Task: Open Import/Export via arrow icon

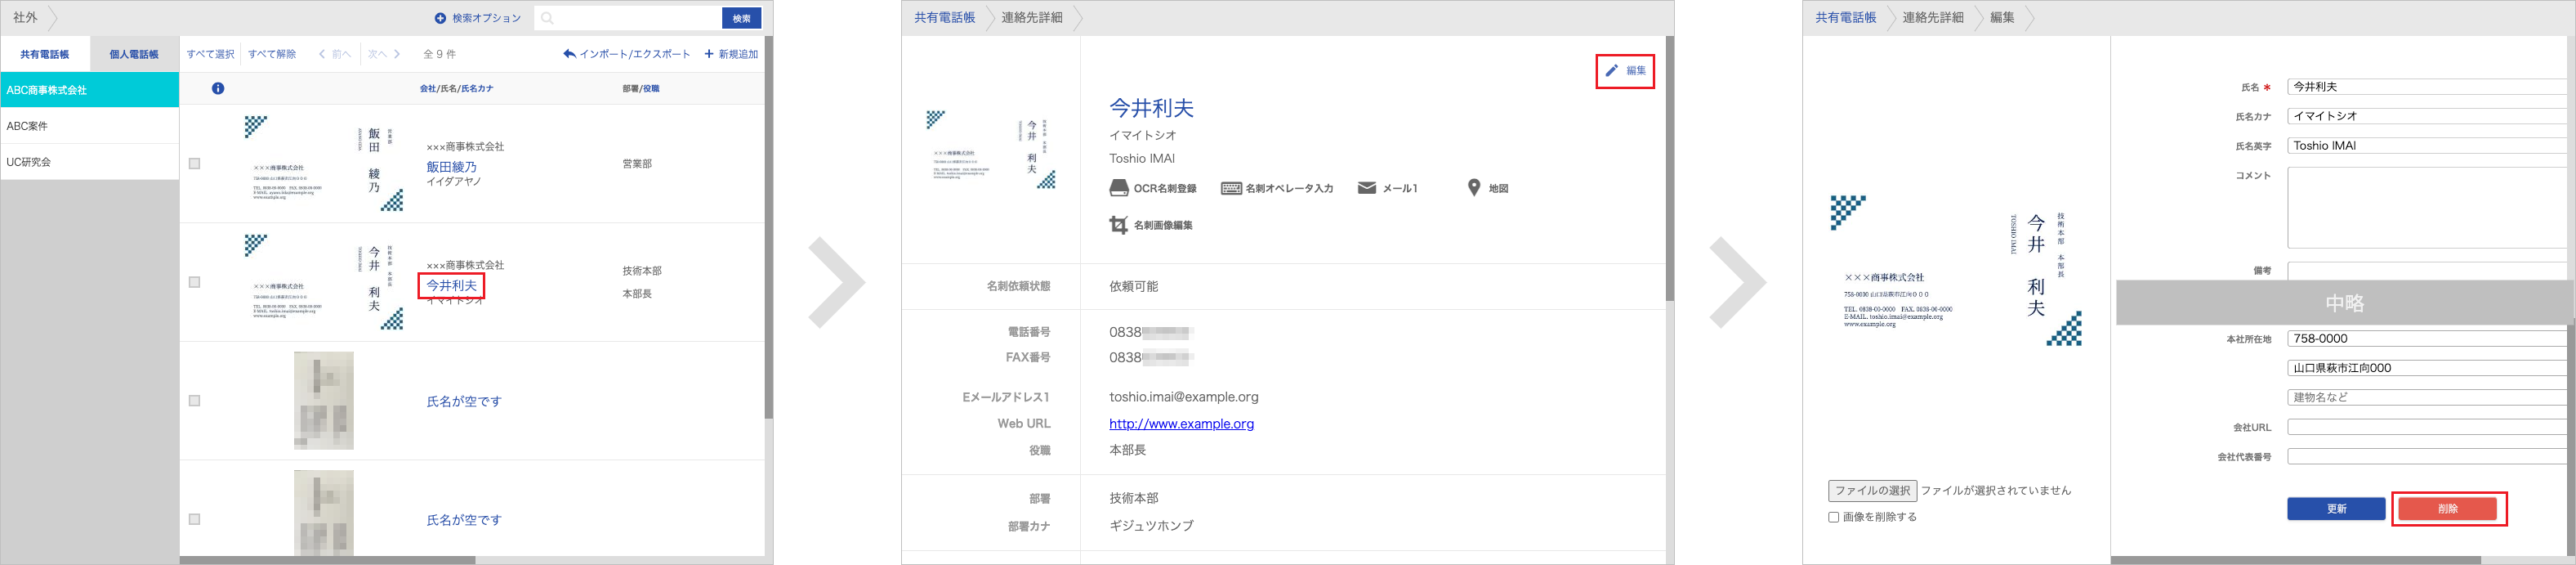Action: 569,54
